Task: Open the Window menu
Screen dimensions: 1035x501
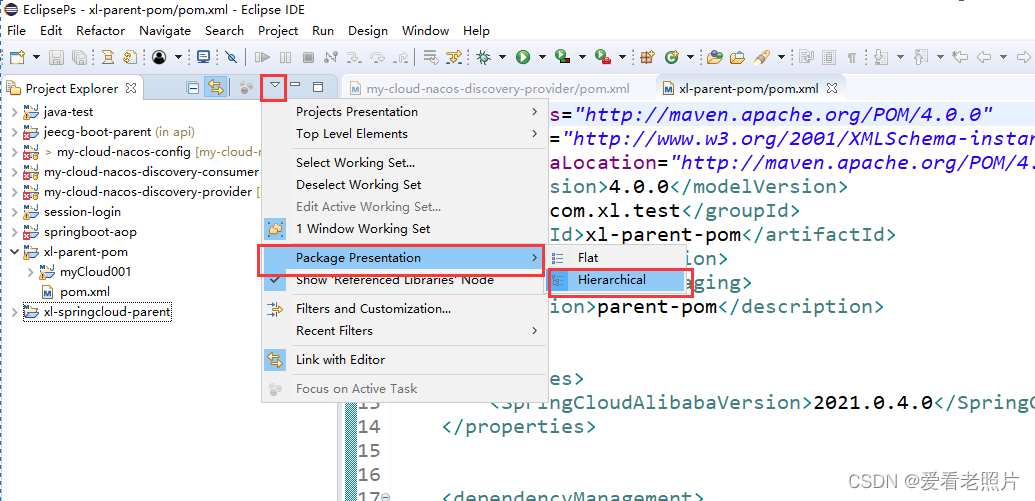Action: [425, 30]
